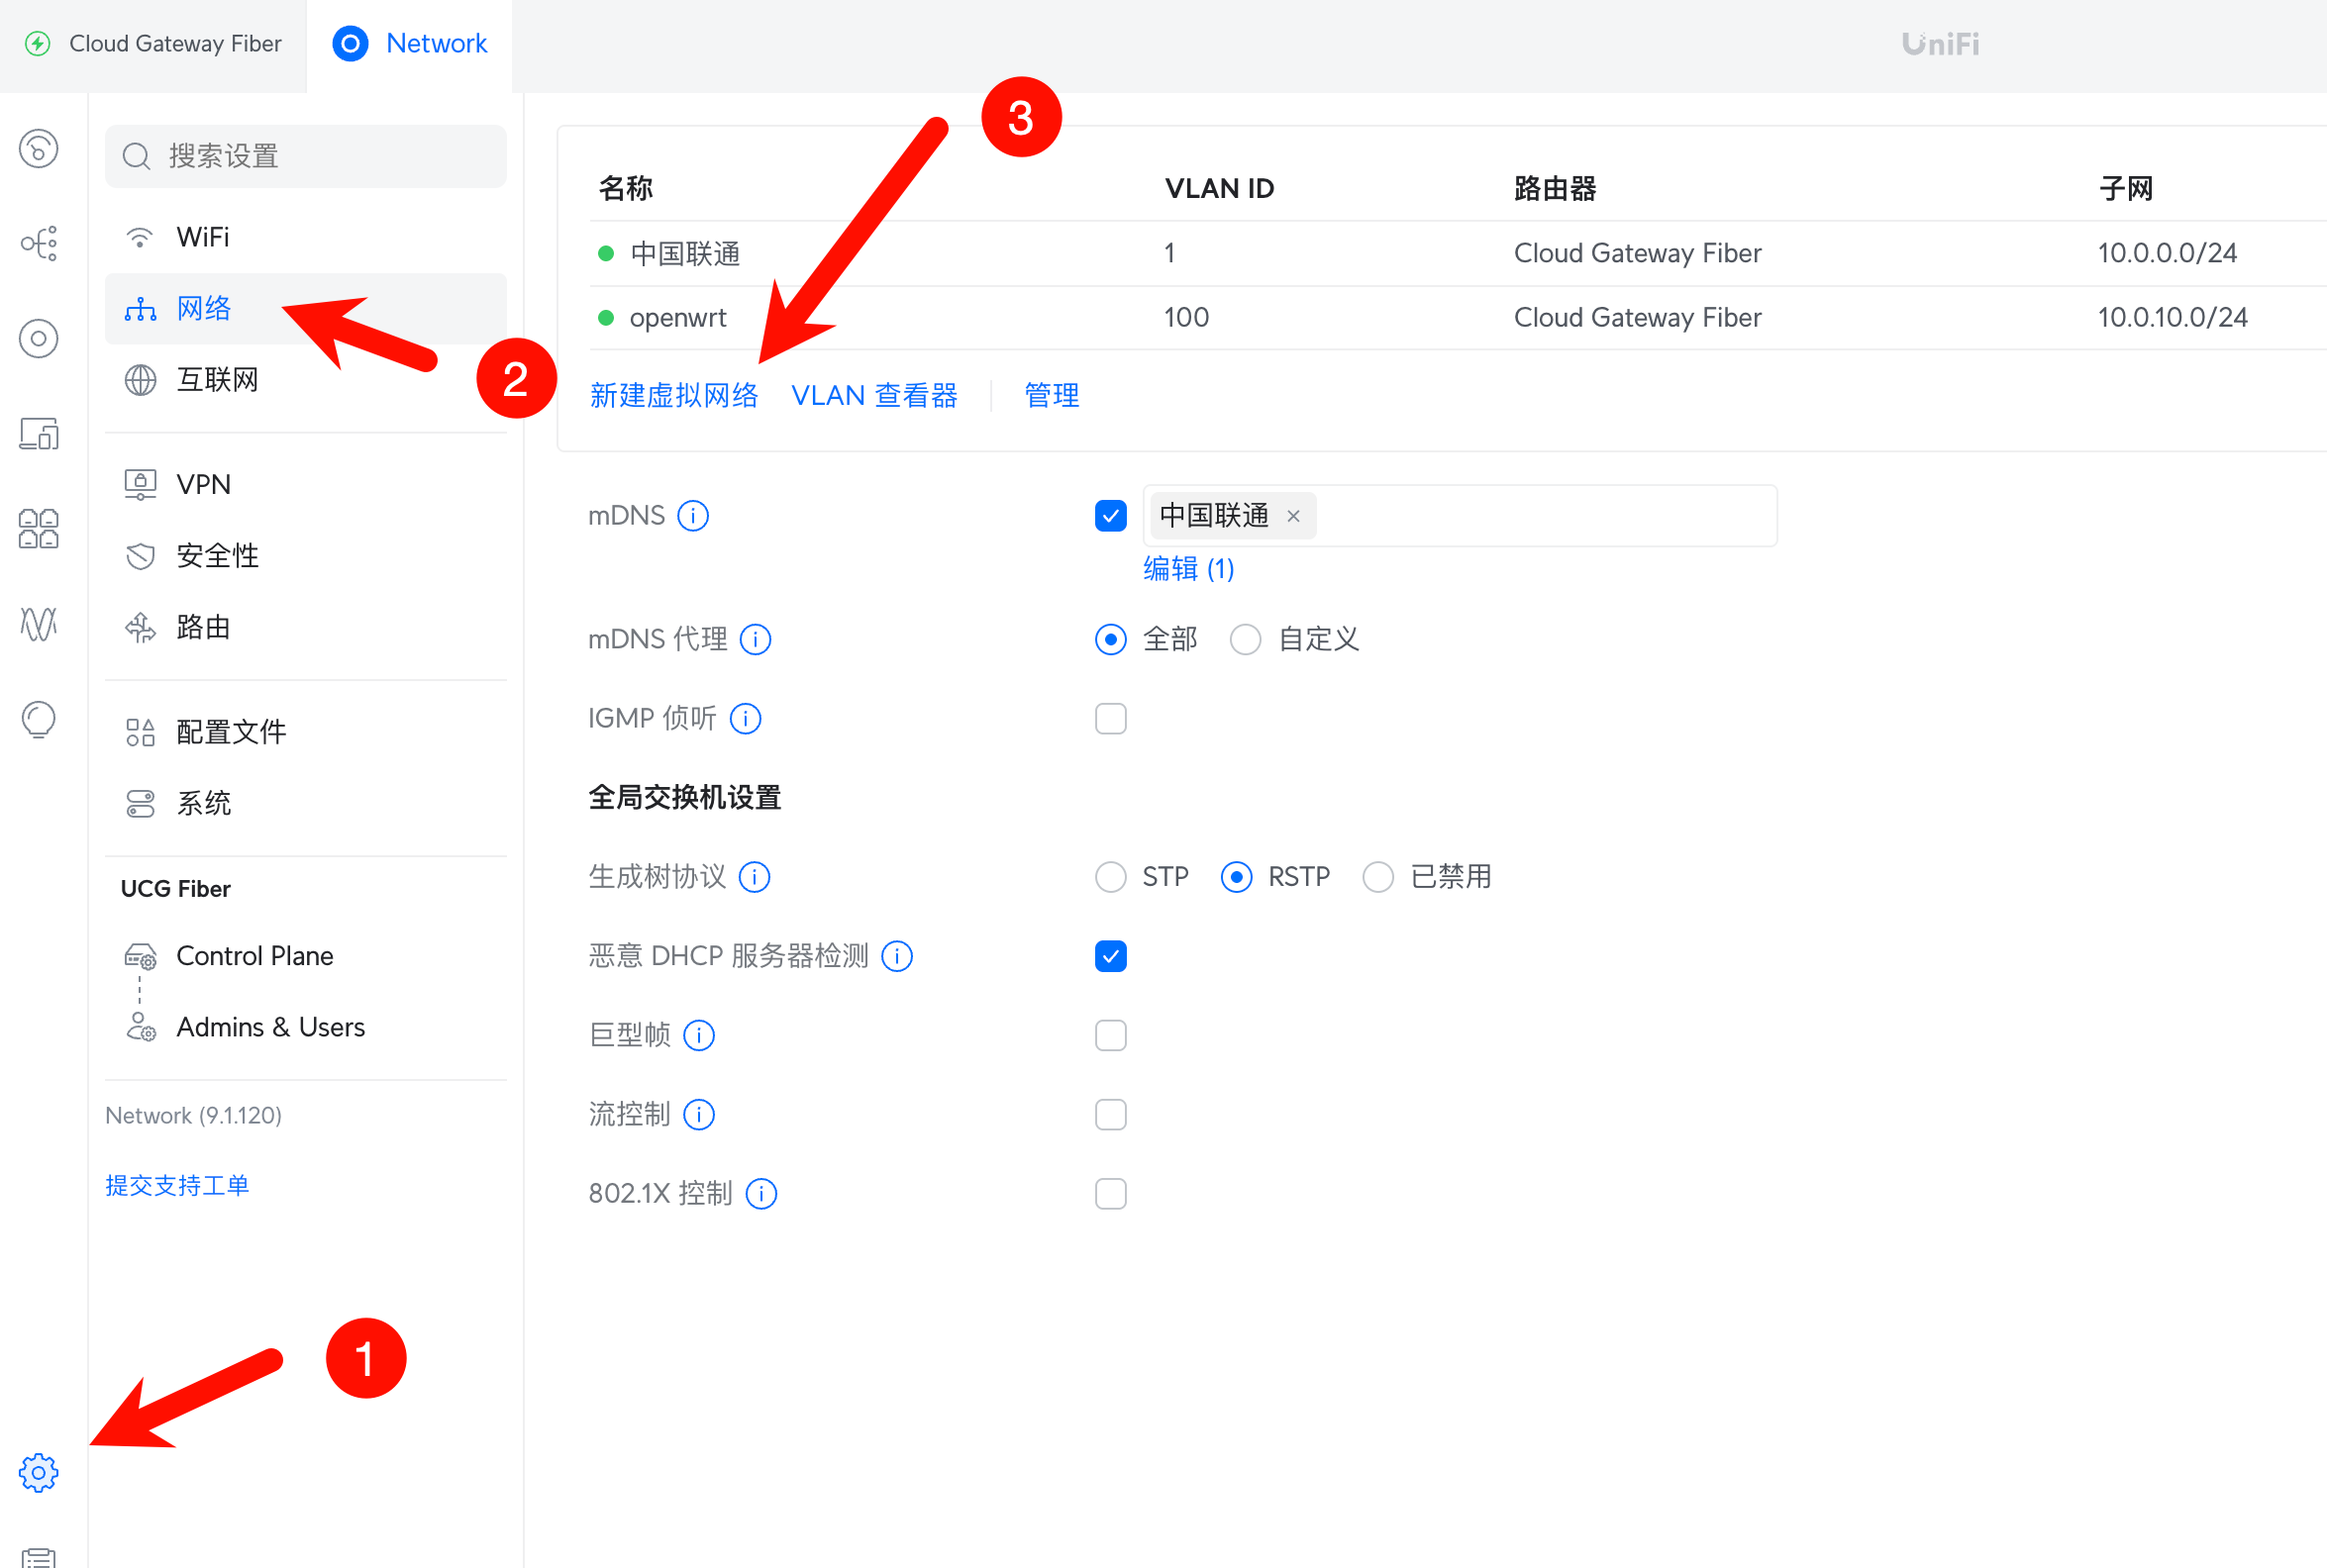Click 编辑 (1) link under mDNS

point(1188,569)
